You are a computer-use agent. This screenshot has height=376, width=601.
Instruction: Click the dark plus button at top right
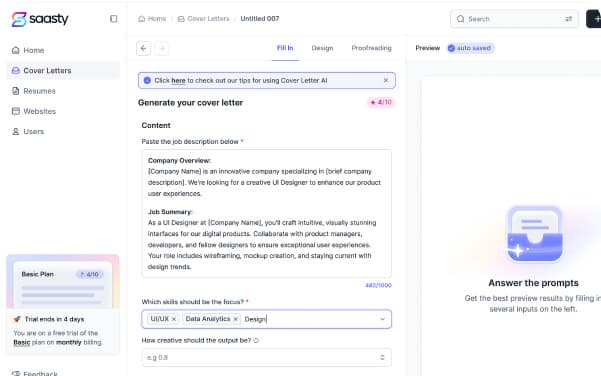(x=594, y=19)
